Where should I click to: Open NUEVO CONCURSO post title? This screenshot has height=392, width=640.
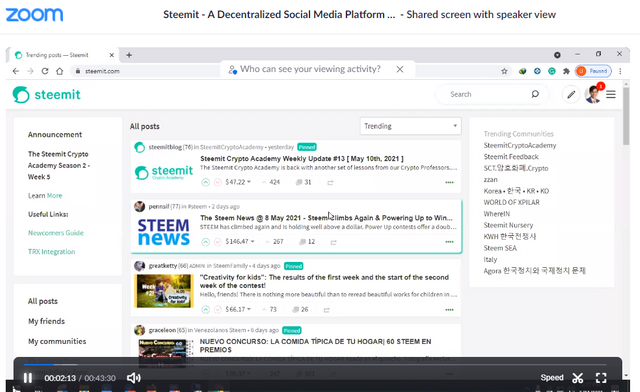[315, 345]
